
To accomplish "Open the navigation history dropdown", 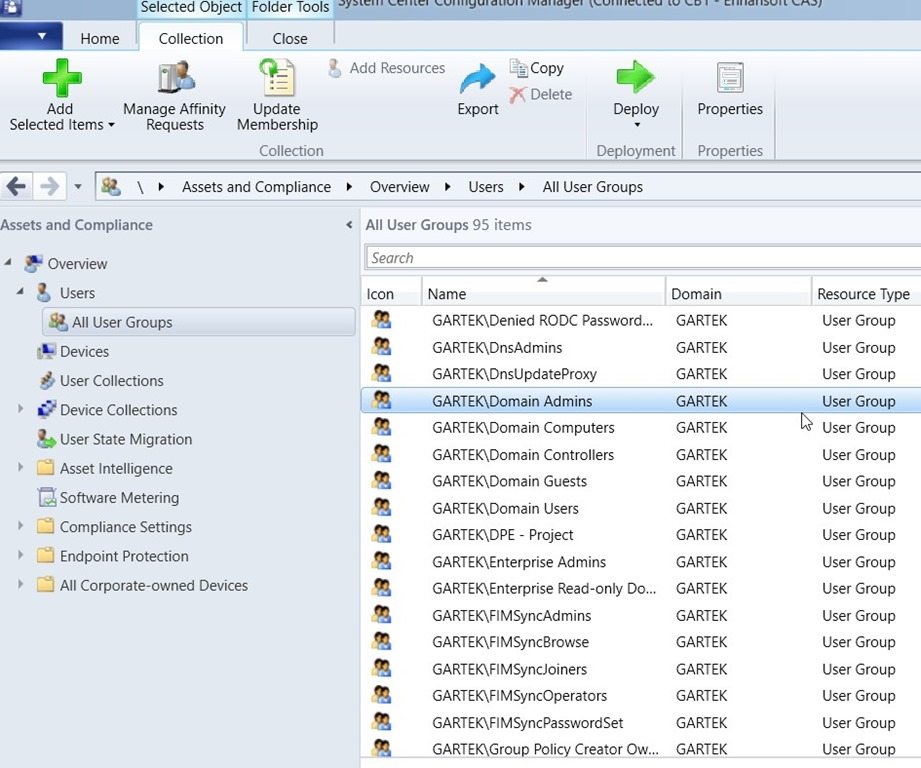I will pyautogui.click(x=78, y=187).
